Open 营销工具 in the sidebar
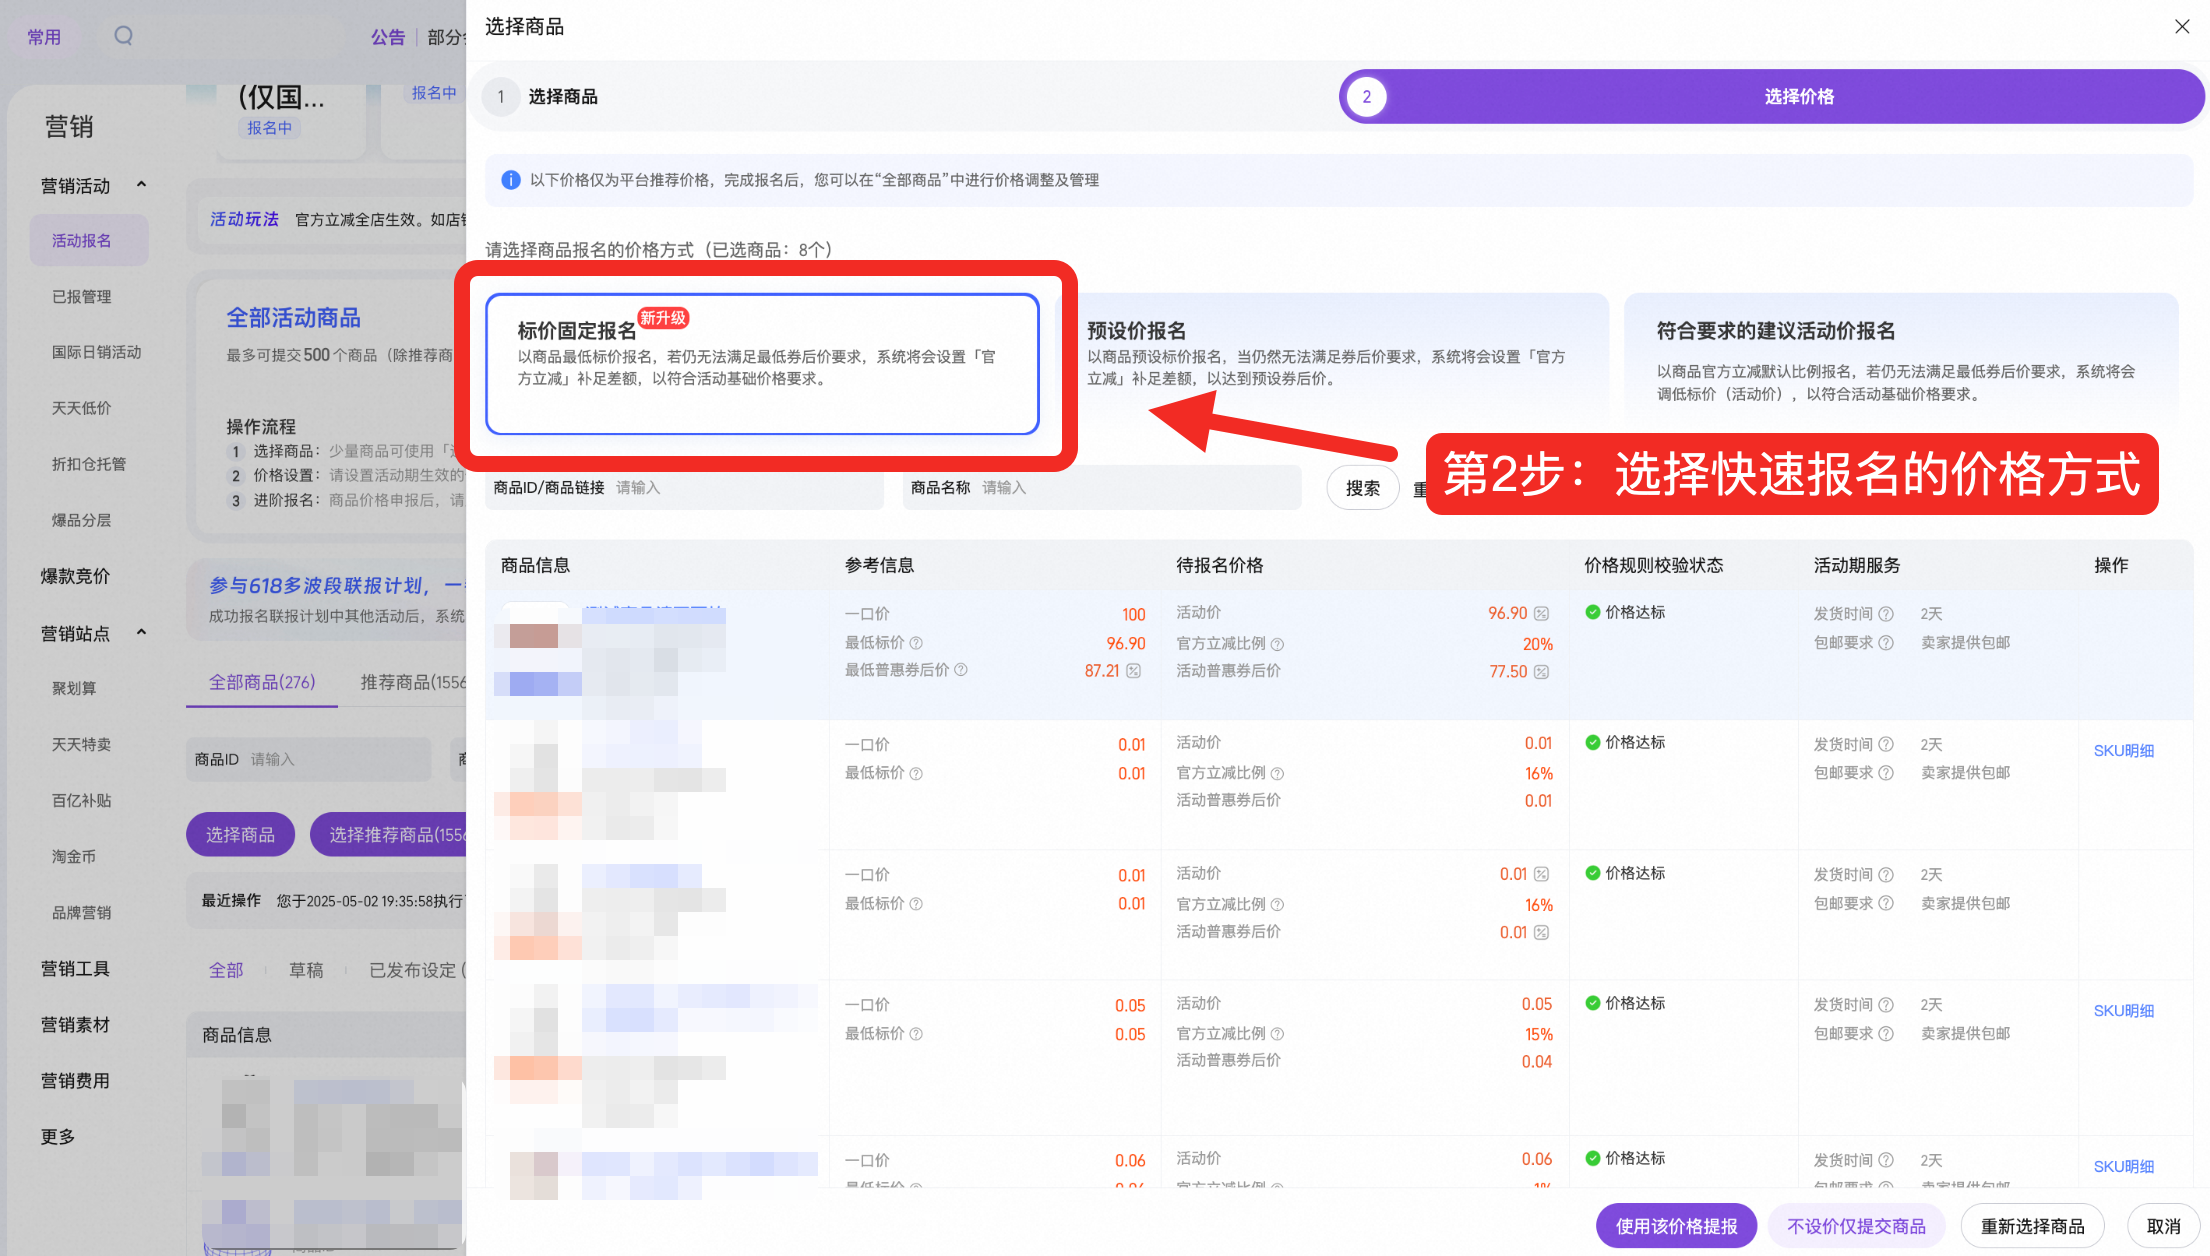 (x=75, y=969)
